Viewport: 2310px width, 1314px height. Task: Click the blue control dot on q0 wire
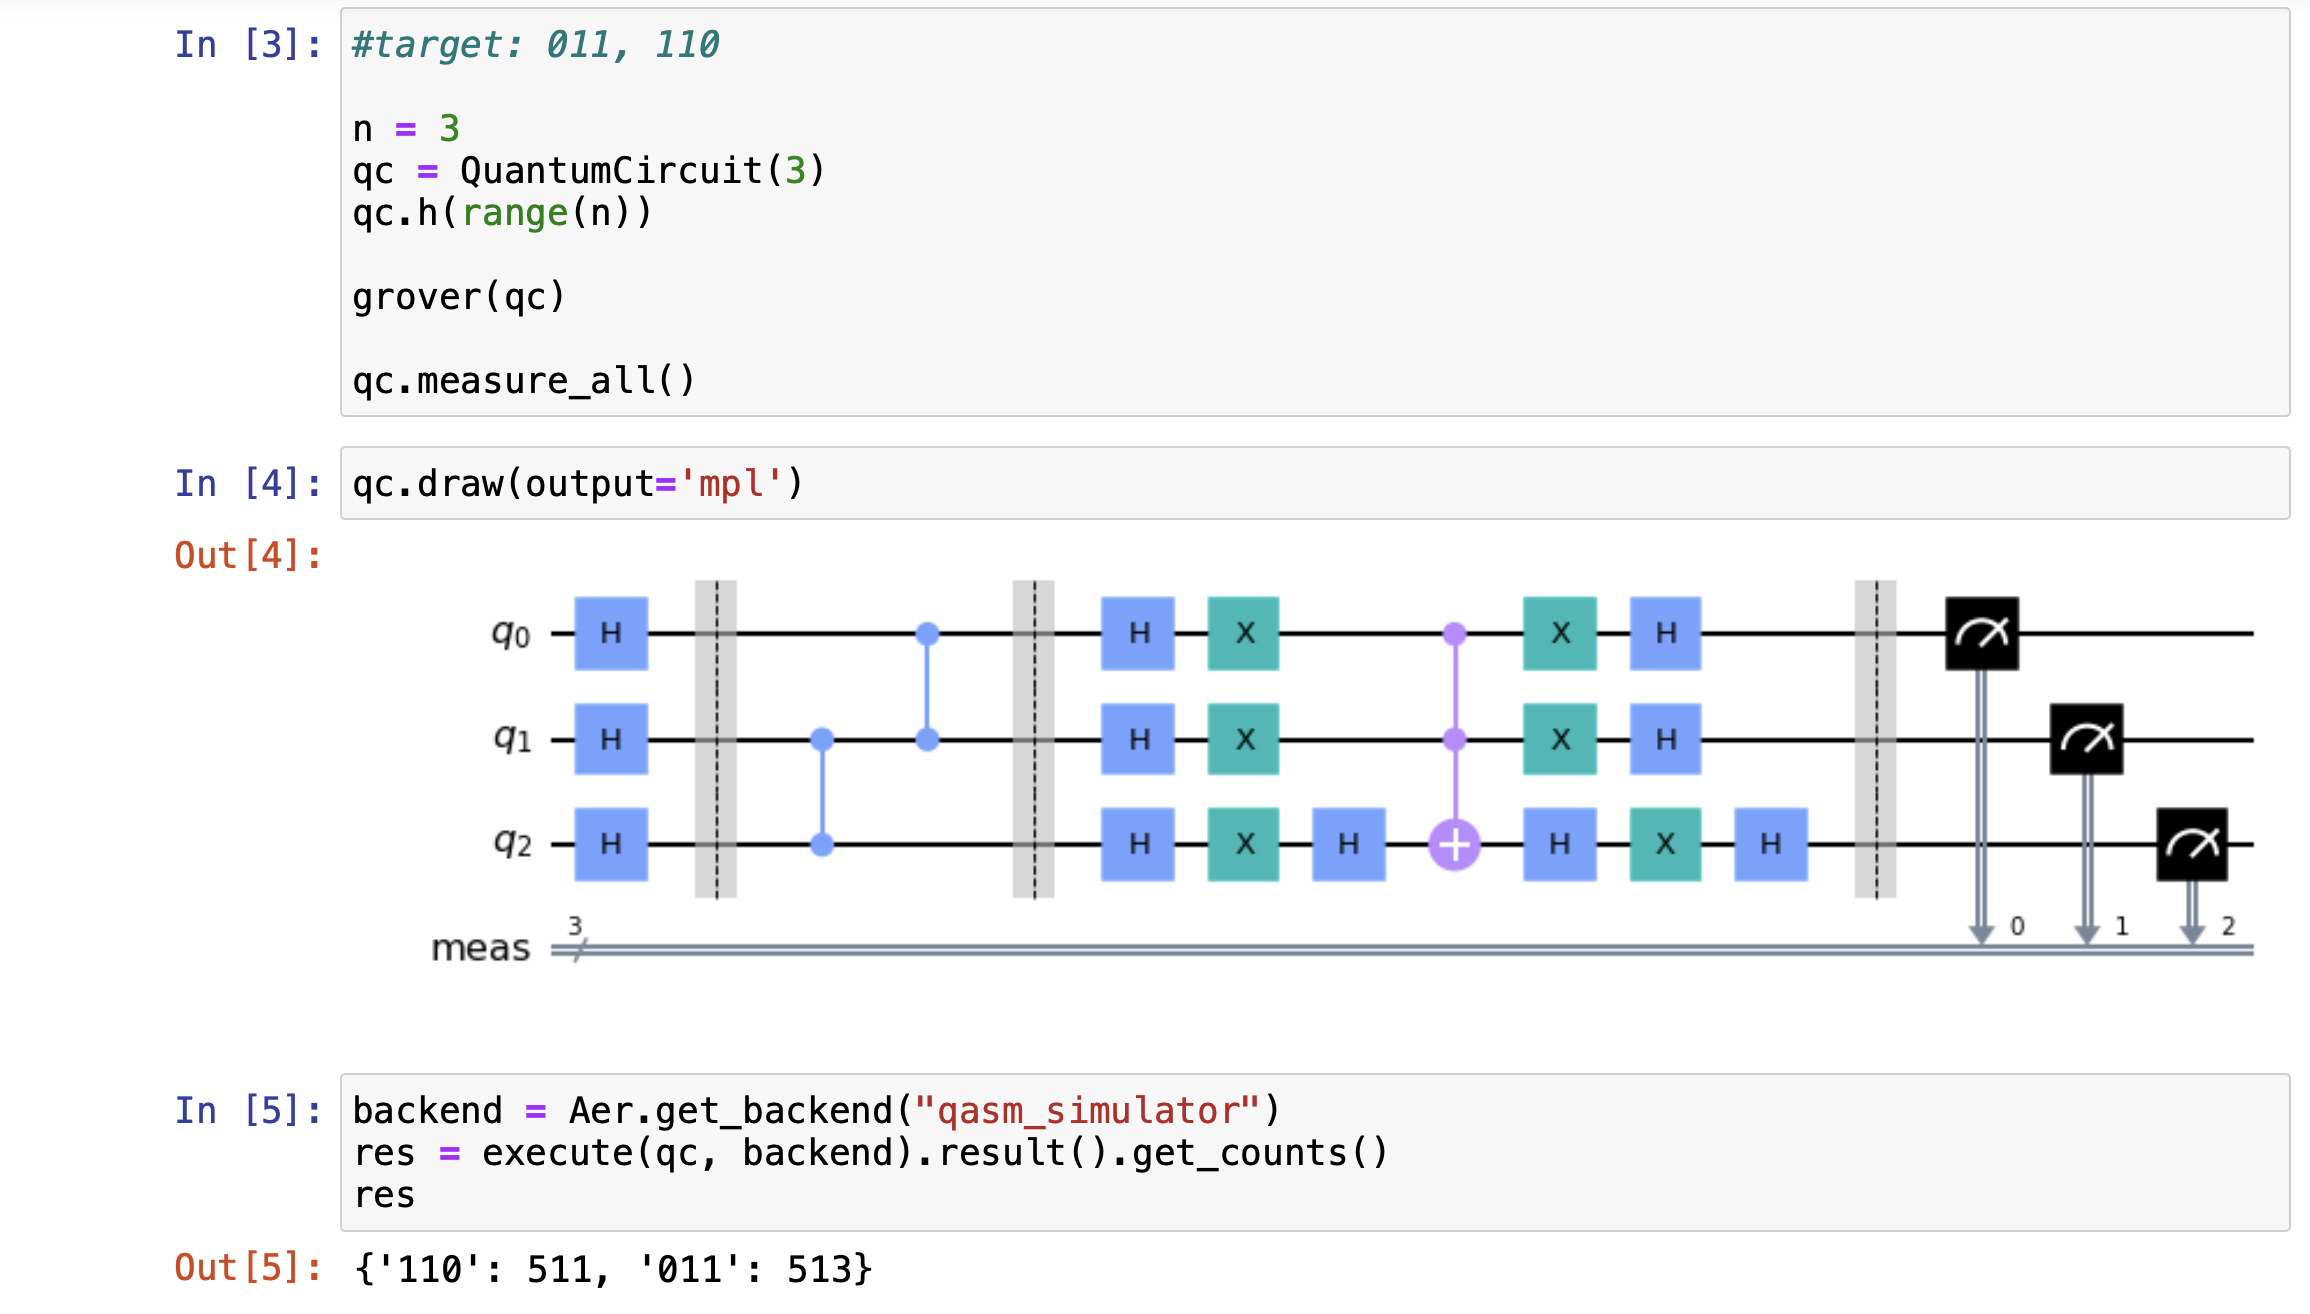point(927,633)
